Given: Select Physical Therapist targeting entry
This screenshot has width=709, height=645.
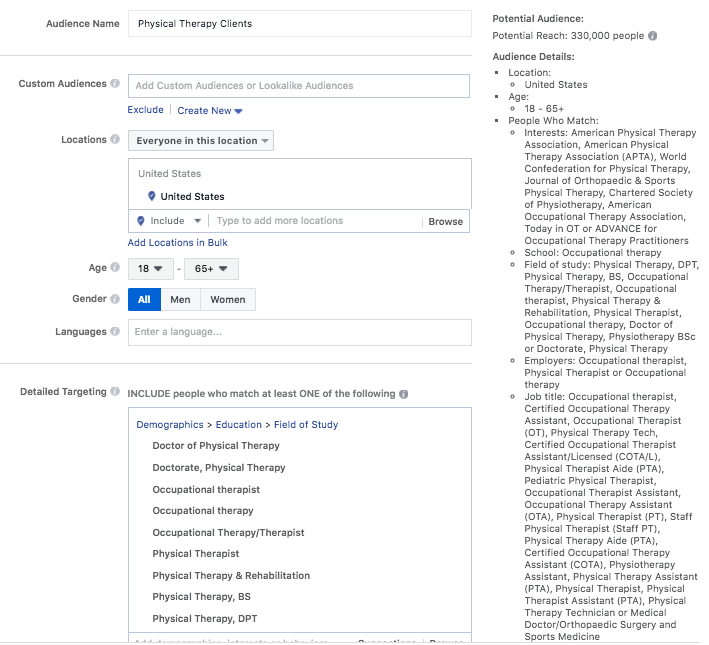Looking at the screenshot, I should (196, 554).
